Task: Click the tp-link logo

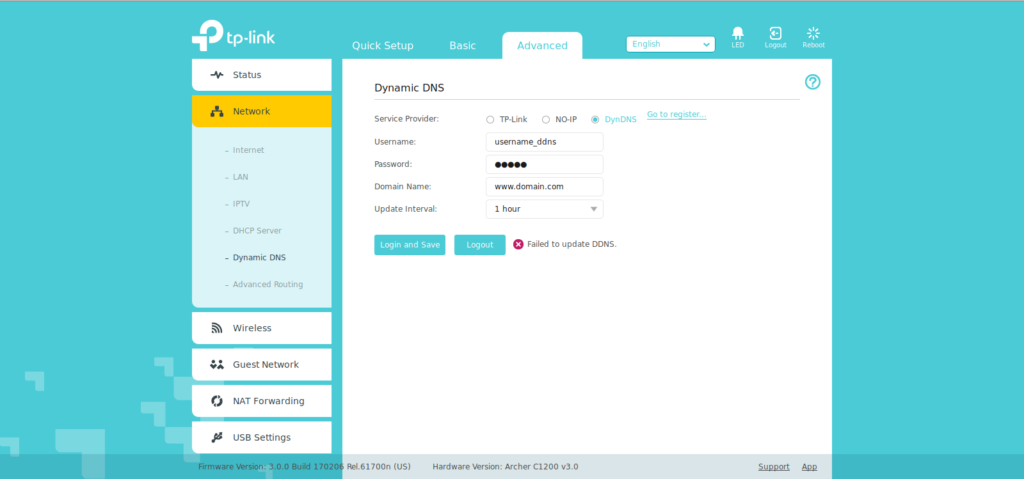Action: coord(233,35)
